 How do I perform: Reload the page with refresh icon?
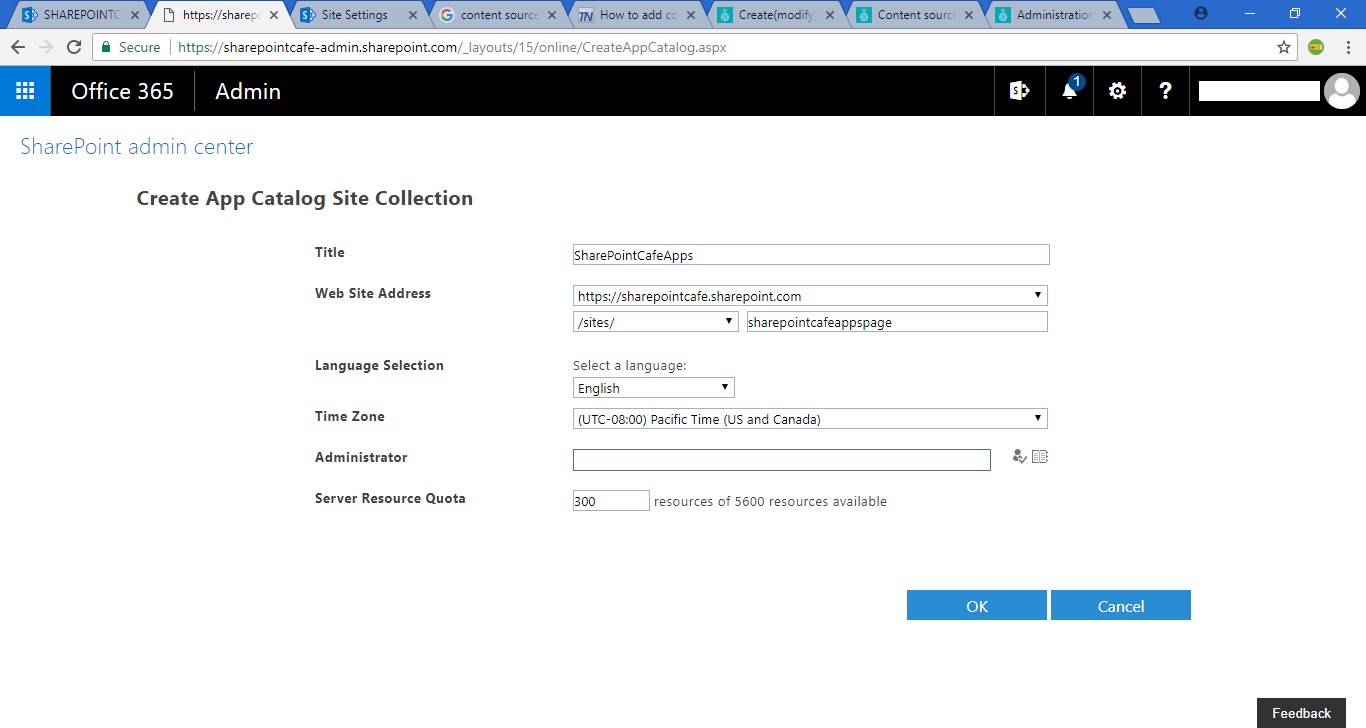pos(74,47)
